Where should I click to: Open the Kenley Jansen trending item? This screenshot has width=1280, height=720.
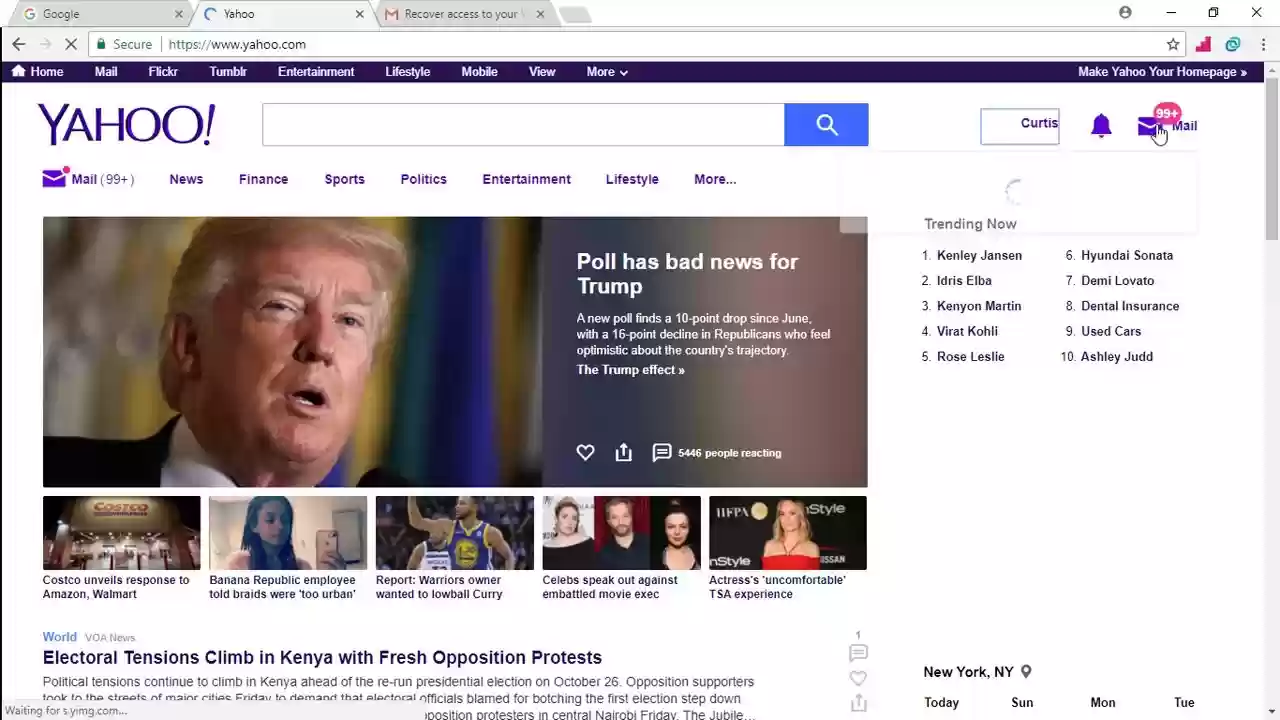coord(979,255)
